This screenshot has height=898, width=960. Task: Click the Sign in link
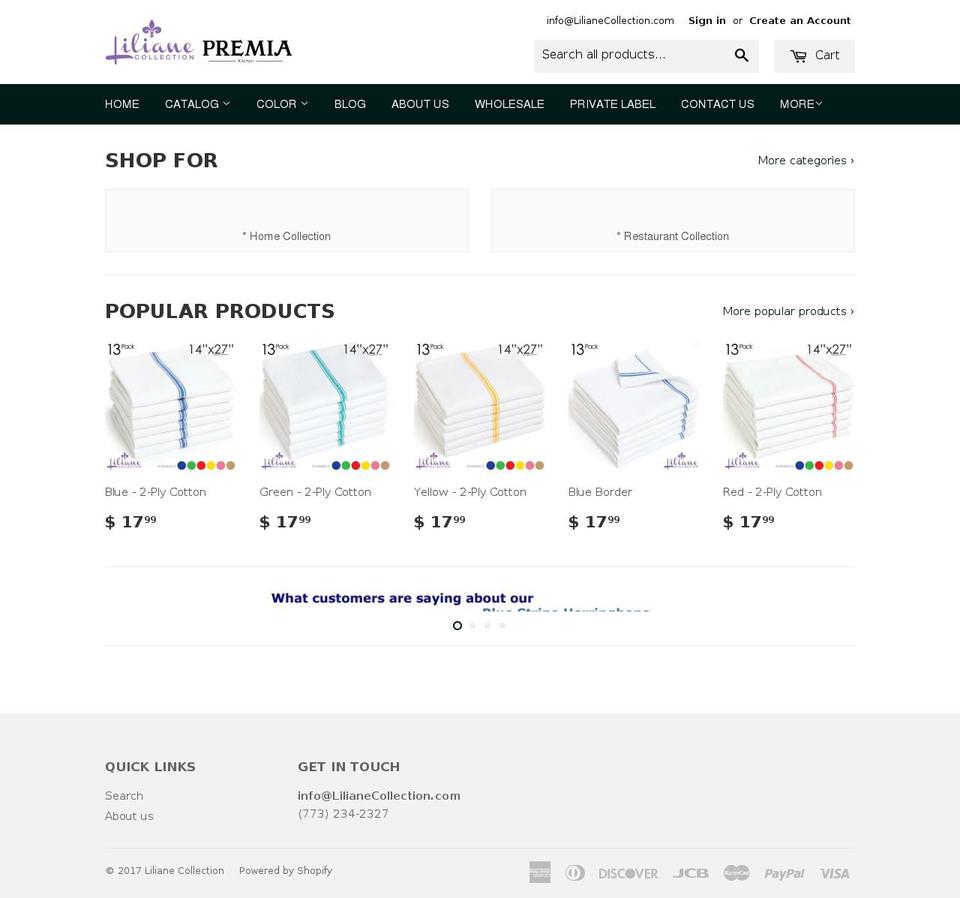707,20
